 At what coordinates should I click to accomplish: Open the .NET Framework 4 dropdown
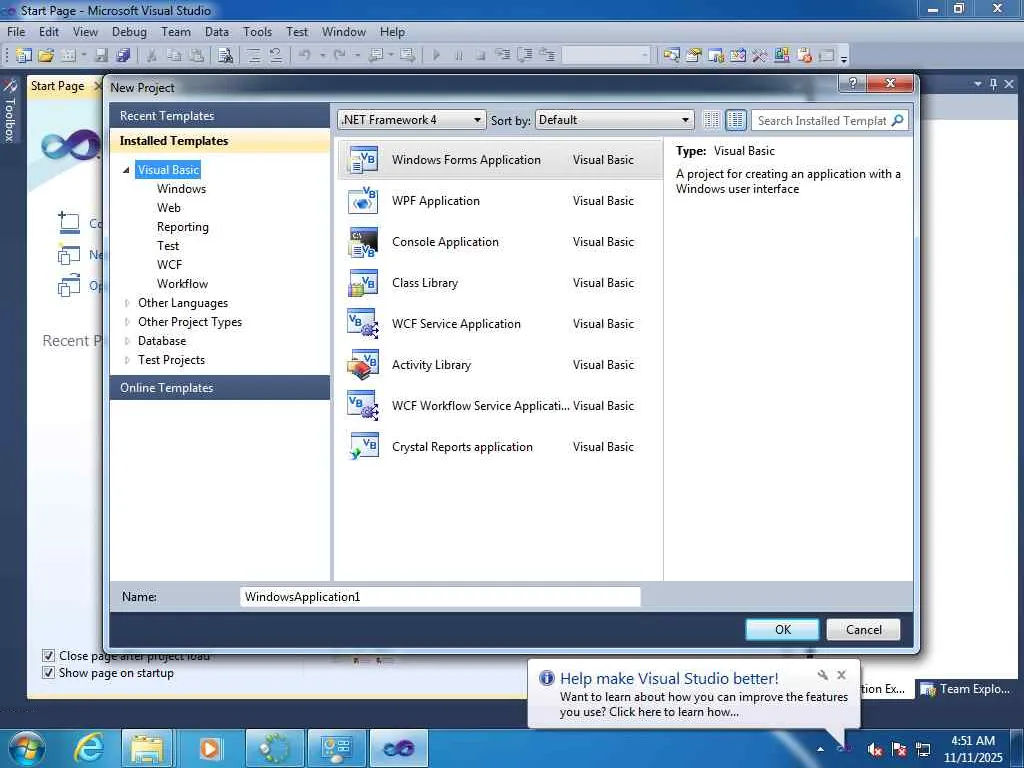(412, 120)
